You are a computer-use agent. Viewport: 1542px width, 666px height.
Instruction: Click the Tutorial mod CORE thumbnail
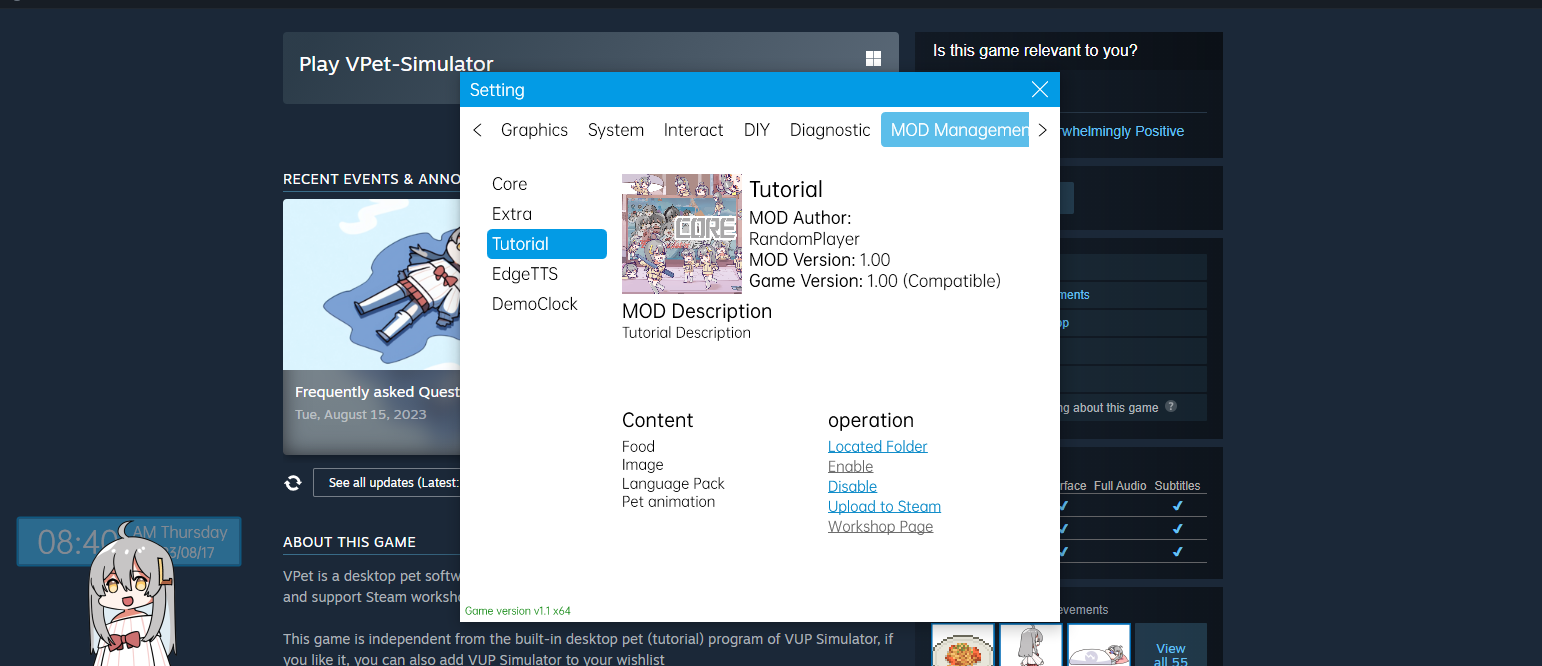(x=682, y=234)
